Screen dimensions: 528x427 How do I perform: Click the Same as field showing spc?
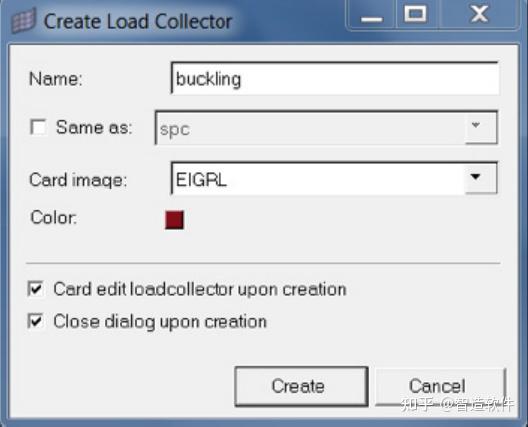(310, 128)
